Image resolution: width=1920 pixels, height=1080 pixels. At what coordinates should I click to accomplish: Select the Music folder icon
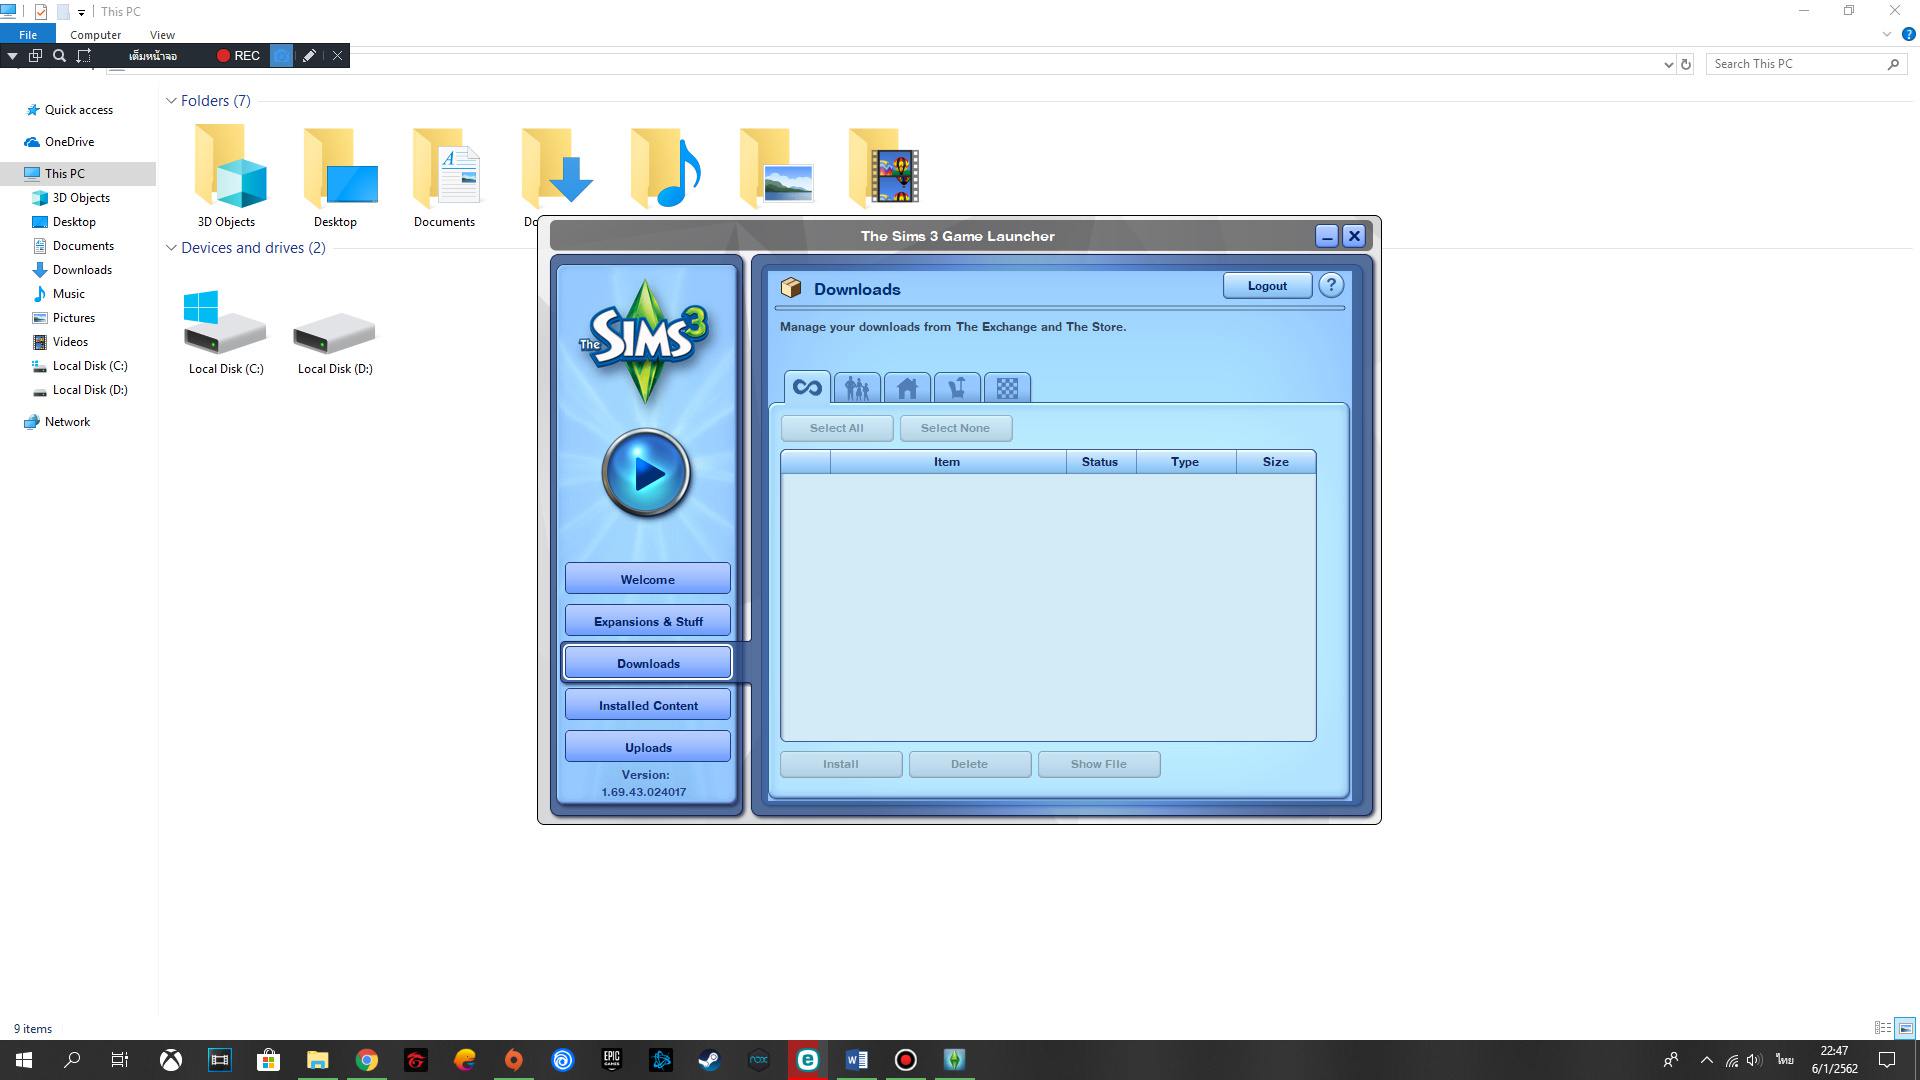pos(664,168)
